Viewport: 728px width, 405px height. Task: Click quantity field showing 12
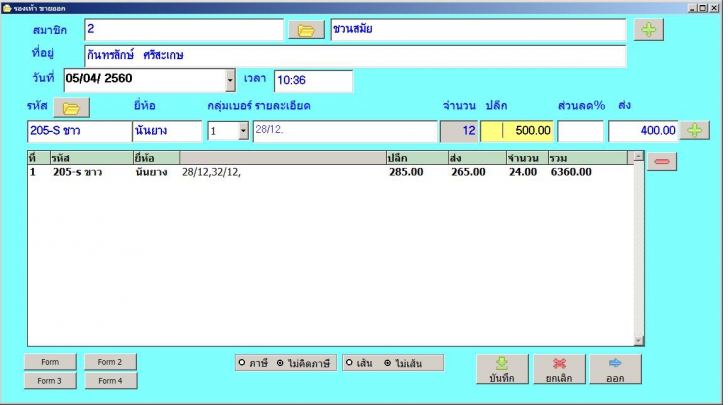[459, 131]
